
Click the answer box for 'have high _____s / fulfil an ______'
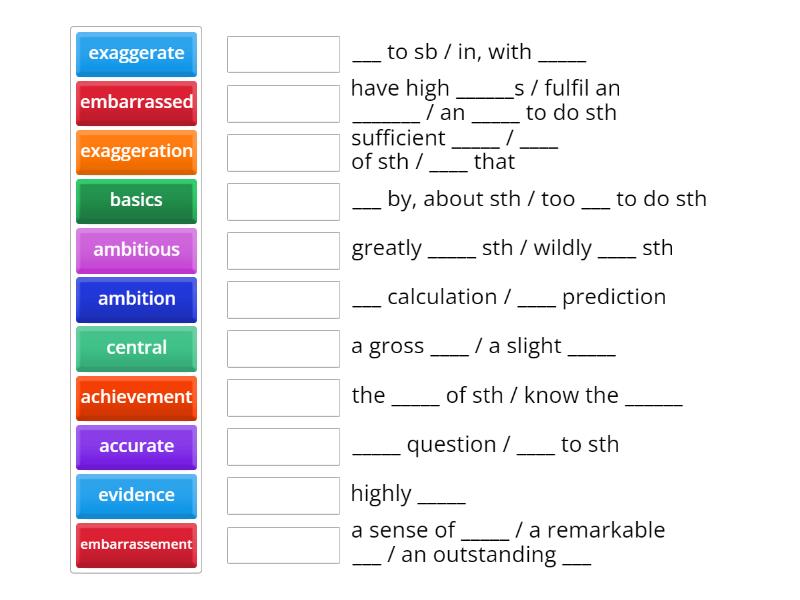[x=283, y=103]
